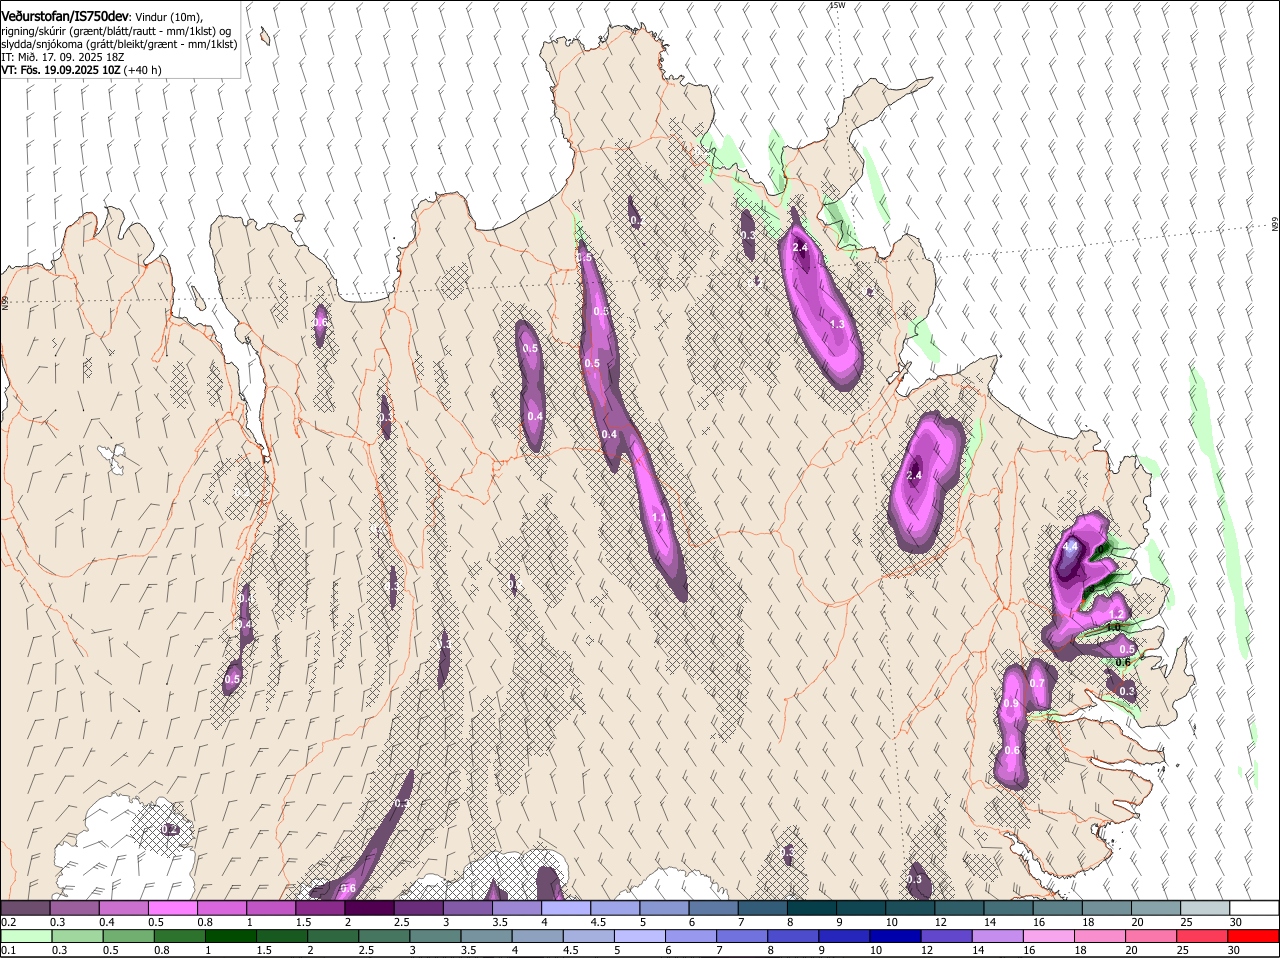Click the Veðurstofan/IS750dev title text
The image size is (1280, 958).
(65, 17)
